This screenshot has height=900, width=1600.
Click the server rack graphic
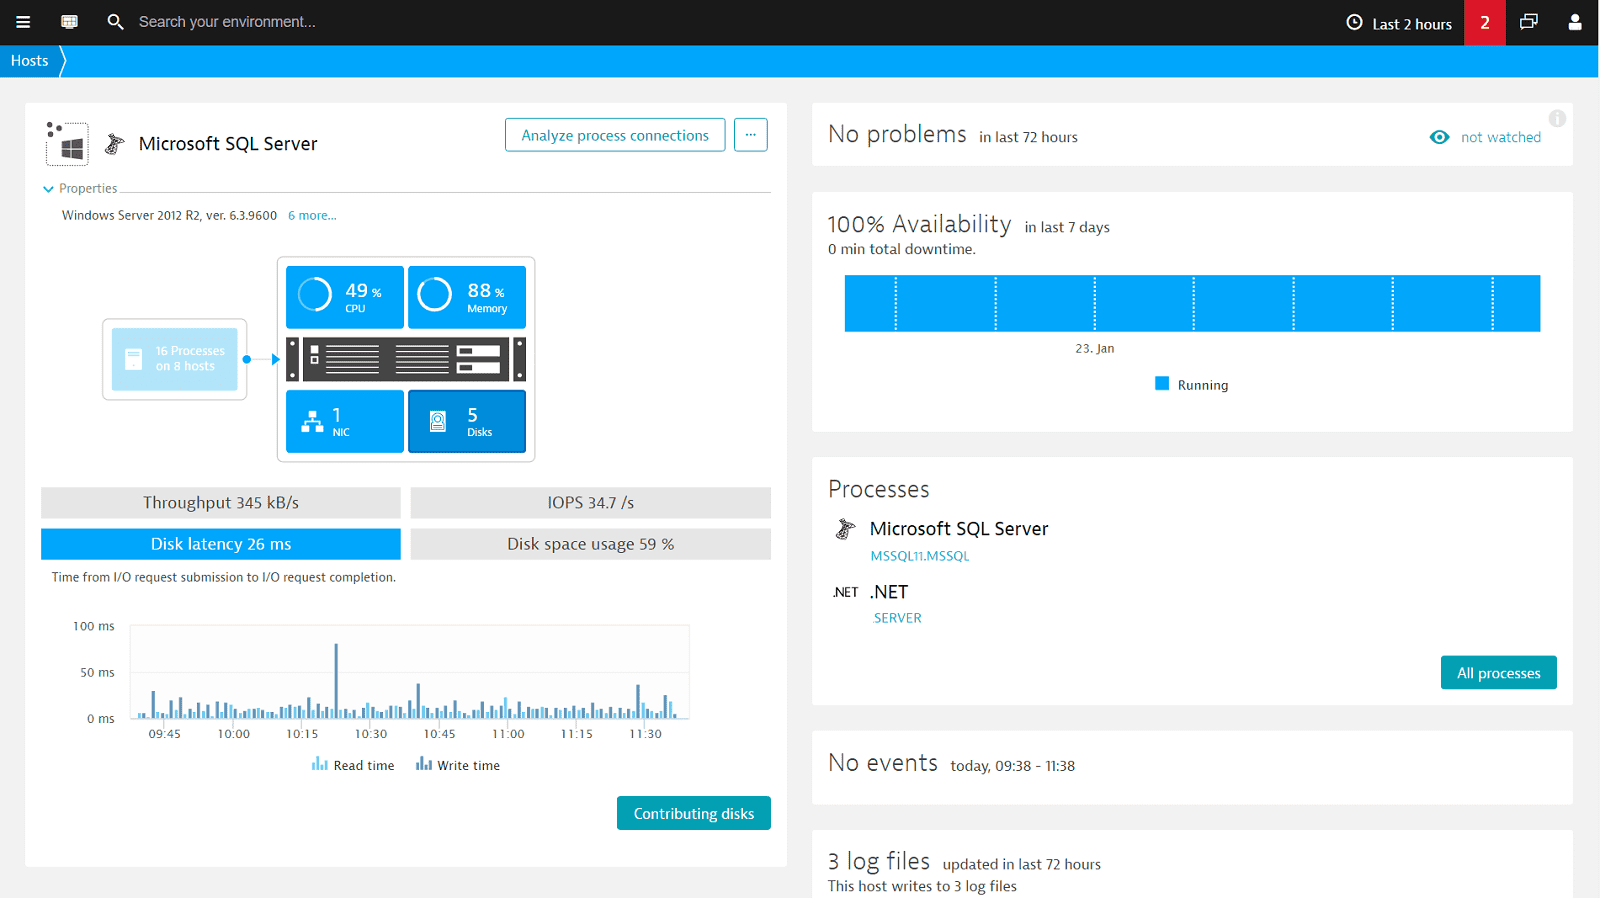406,359
